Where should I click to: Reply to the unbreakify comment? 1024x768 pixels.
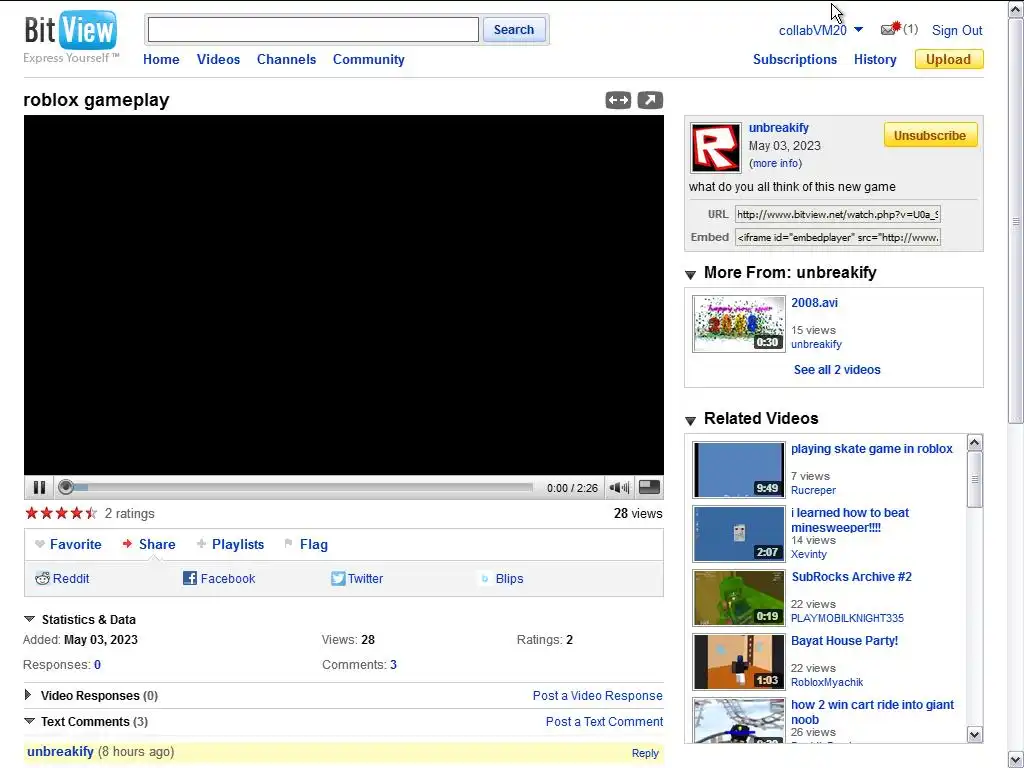point(645,753)
